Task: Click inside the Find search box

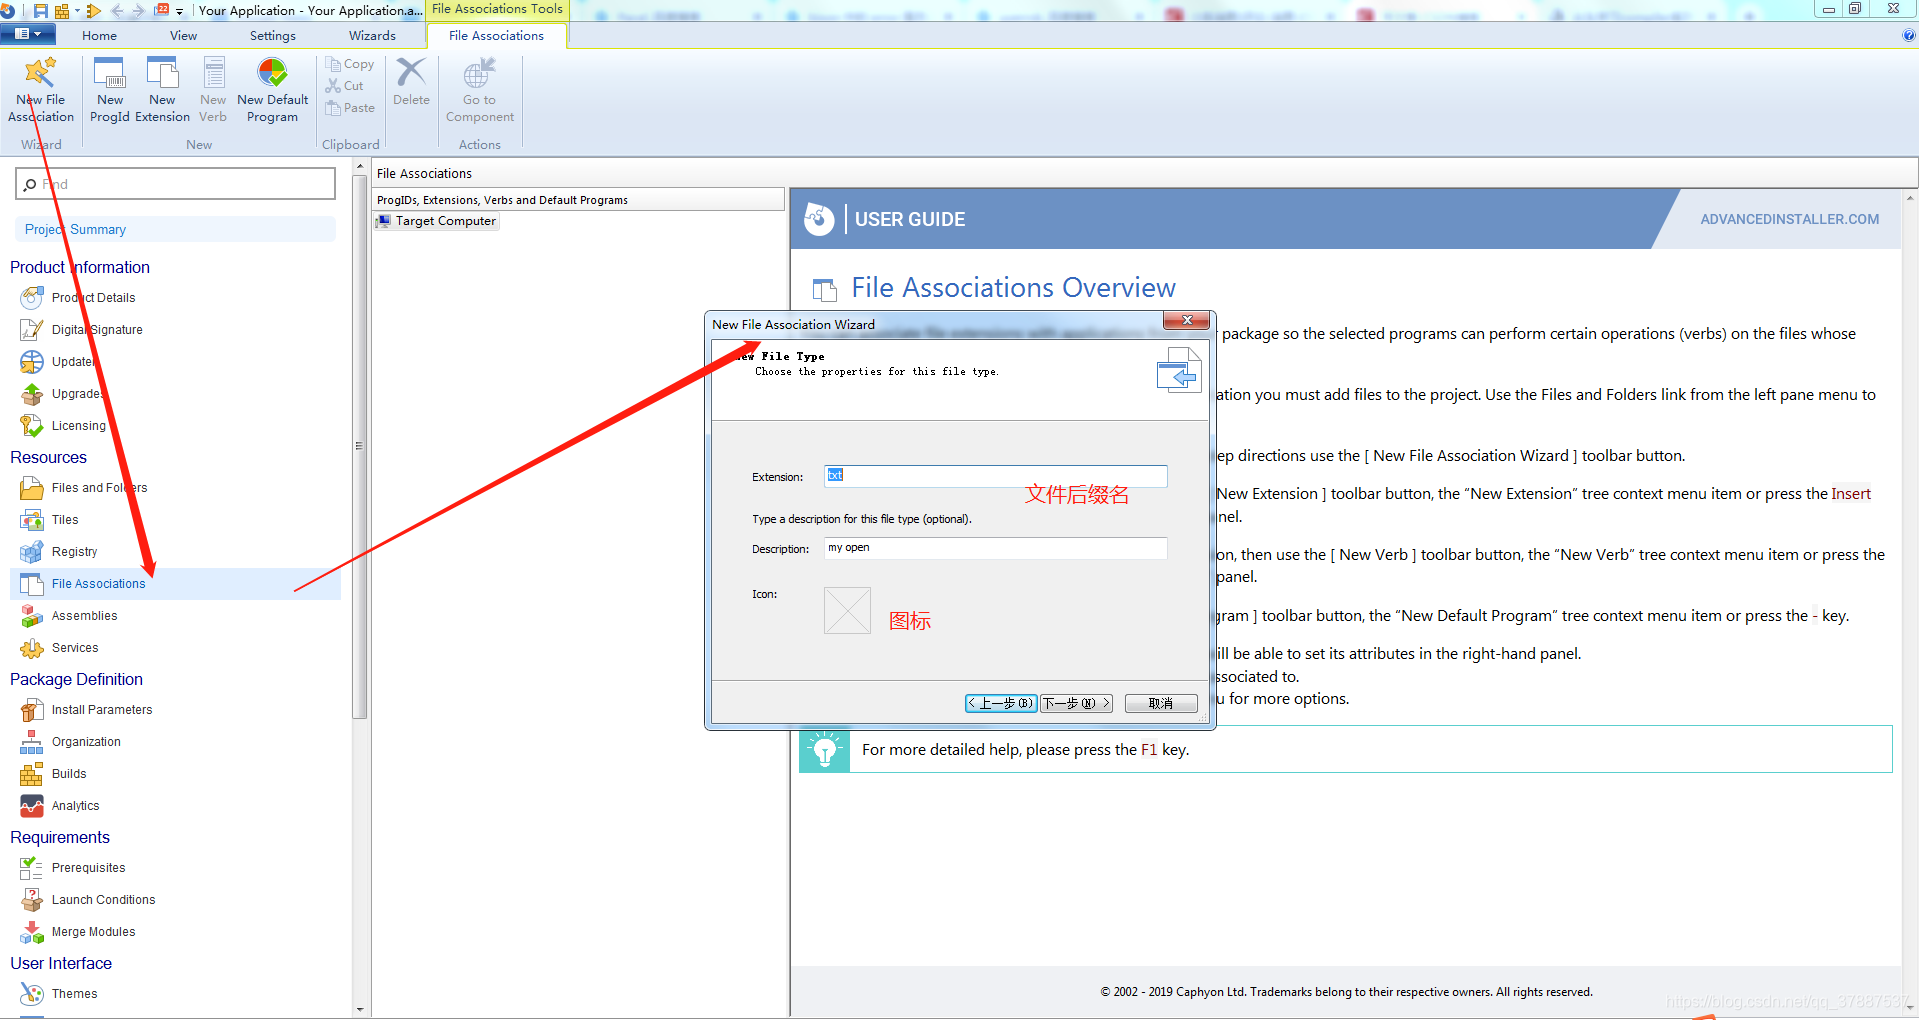Action: (175, 184)
